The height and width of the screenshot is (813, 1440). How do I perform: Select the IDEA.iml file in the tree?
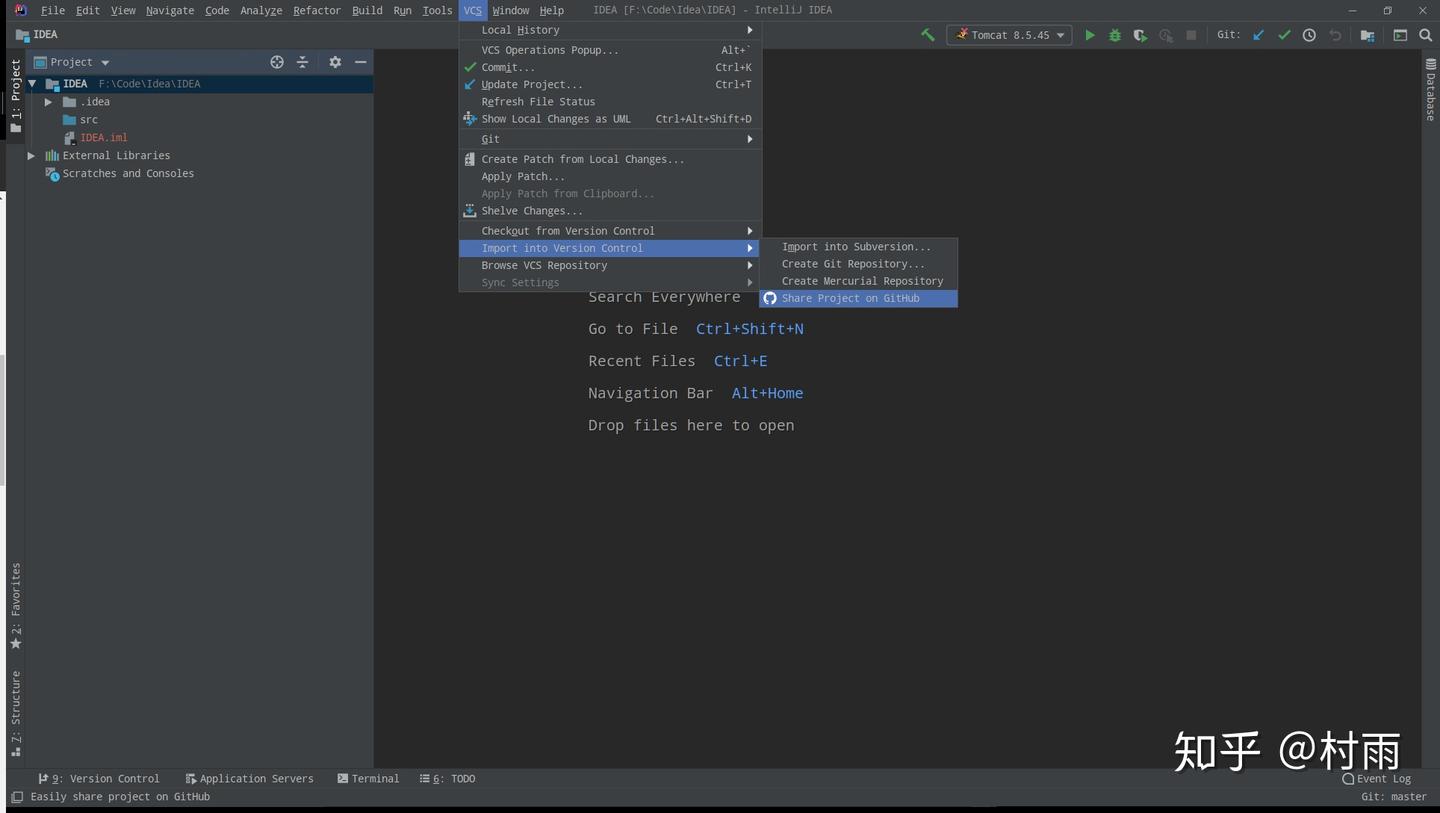(103, 137)
